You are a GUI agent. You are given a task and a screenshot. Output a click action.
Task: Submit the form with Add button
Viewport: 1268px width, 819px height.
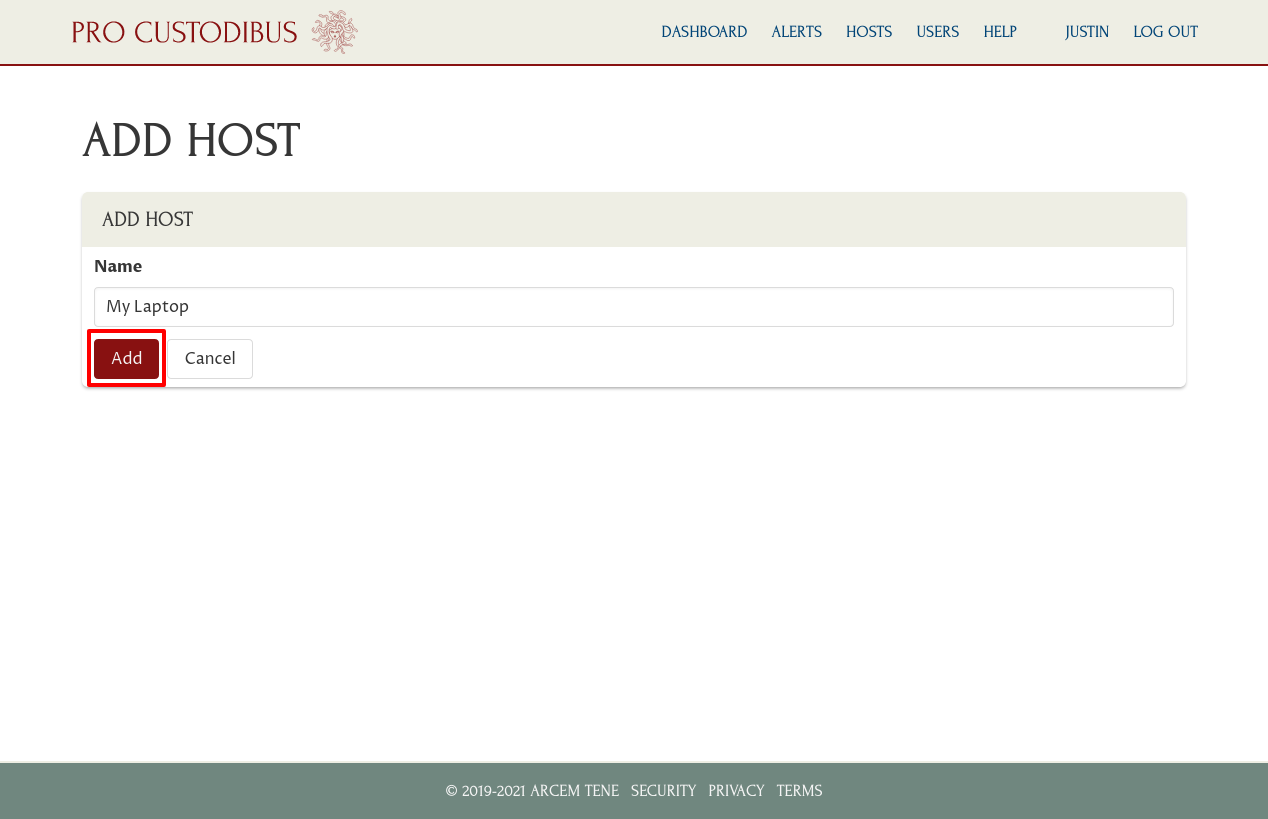[x=126, y=359]
